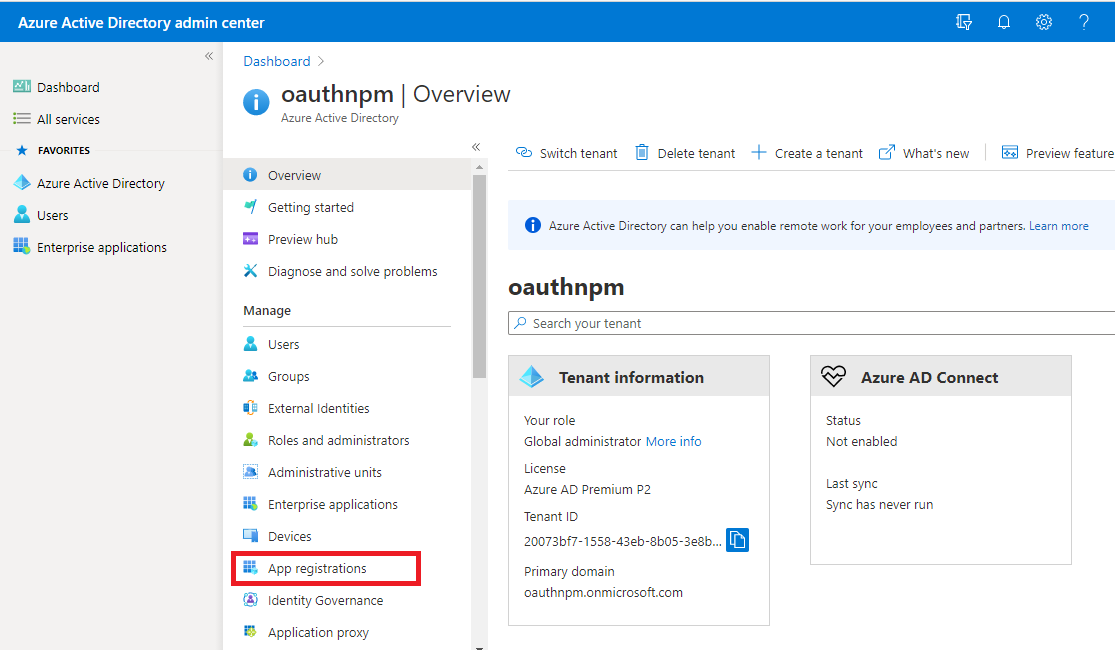Viewport: 1115px width, 650px height.
Task: Click Delete tenant in toolbar
Action: click(x=685, y=153)
